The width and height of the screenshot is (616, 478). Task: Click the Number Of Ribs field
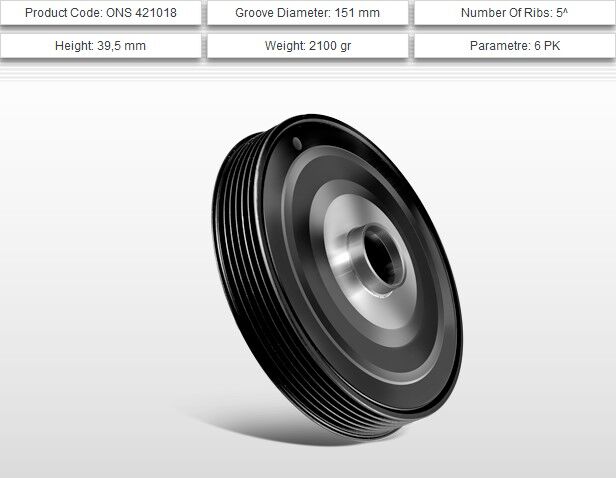point(515,13)
